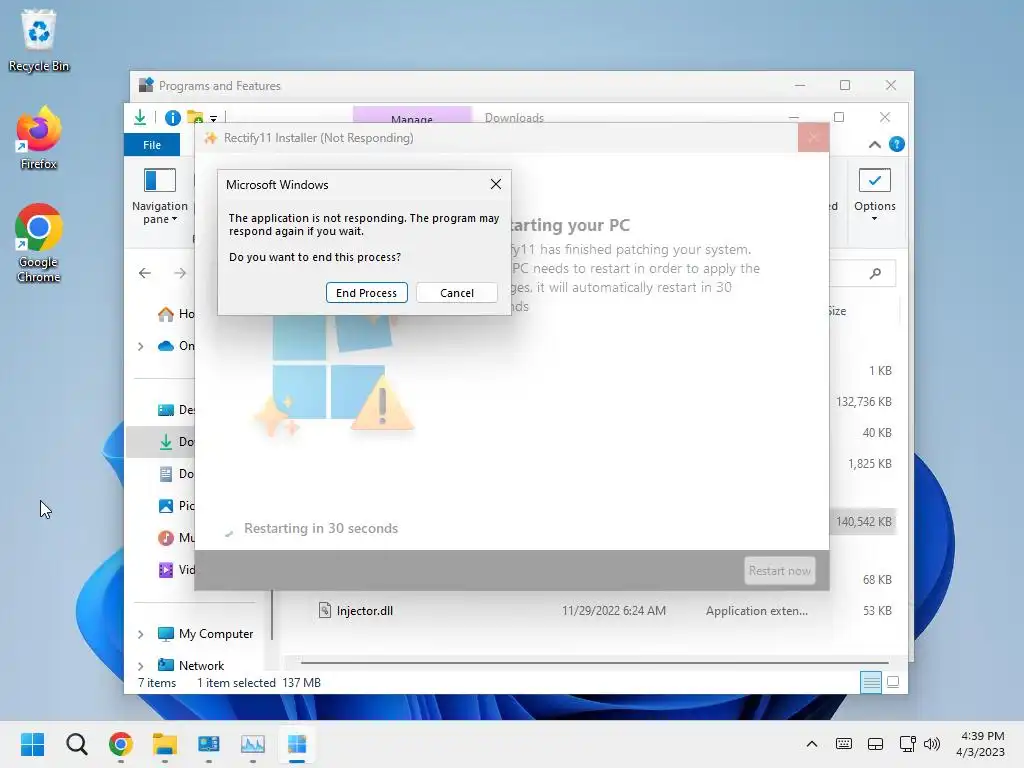Select the Manage ribbon tab
1024x768 pixels.
412,116
